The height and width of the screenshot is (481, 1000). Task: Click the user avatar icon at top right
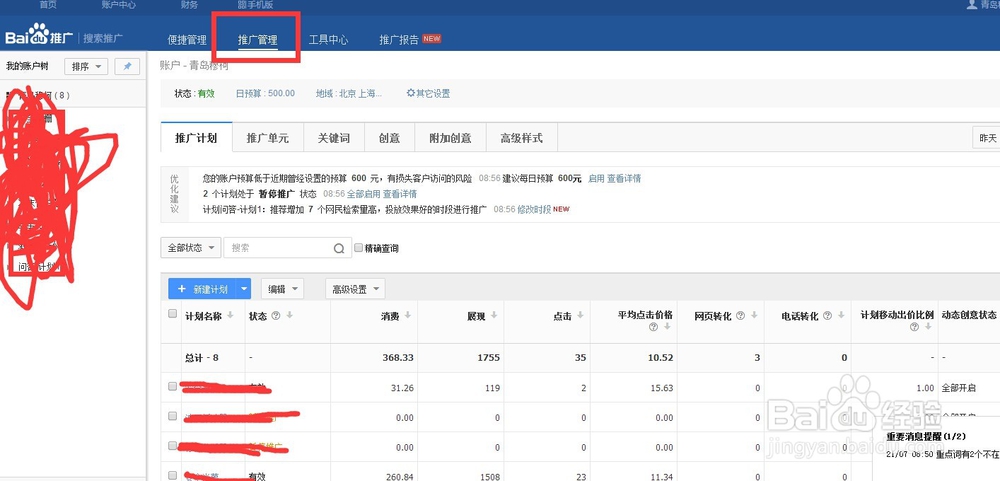pos(972,4)
